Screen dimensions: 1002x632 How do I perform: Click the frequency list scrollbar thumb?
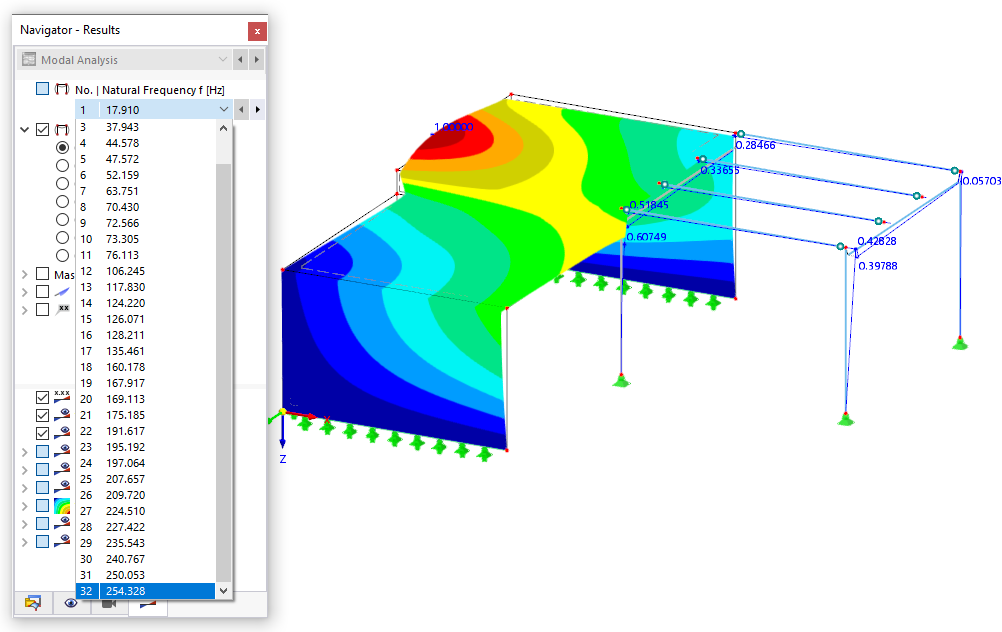(224, 373)
